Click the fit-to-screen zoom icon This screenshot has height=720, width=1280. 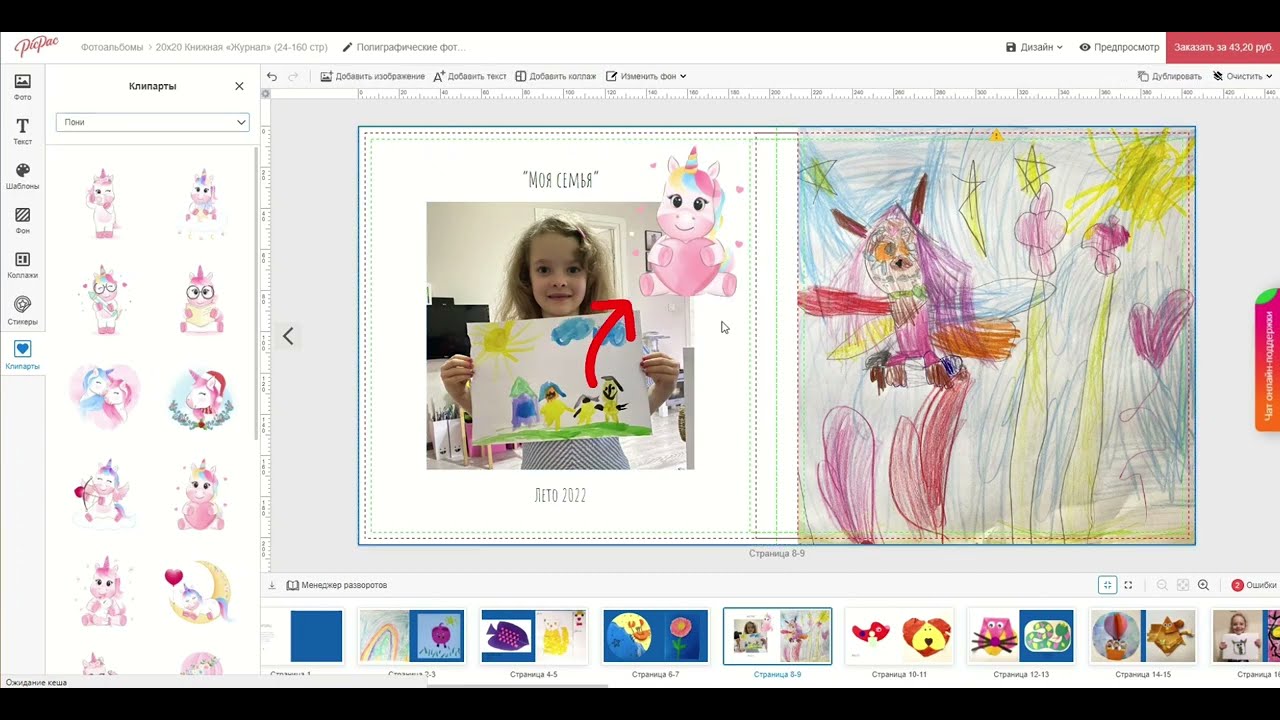point(1107,585)
